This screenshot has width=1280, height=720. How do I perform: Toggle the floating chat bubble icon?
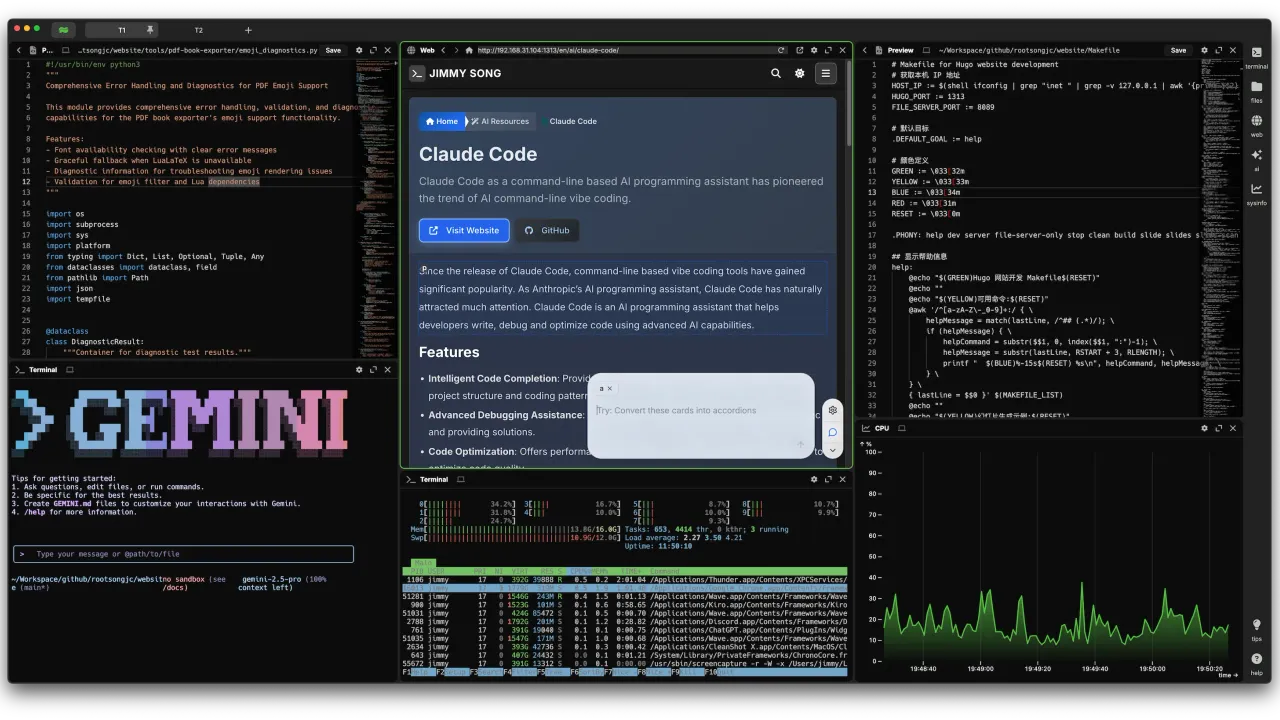pos(832,432)
